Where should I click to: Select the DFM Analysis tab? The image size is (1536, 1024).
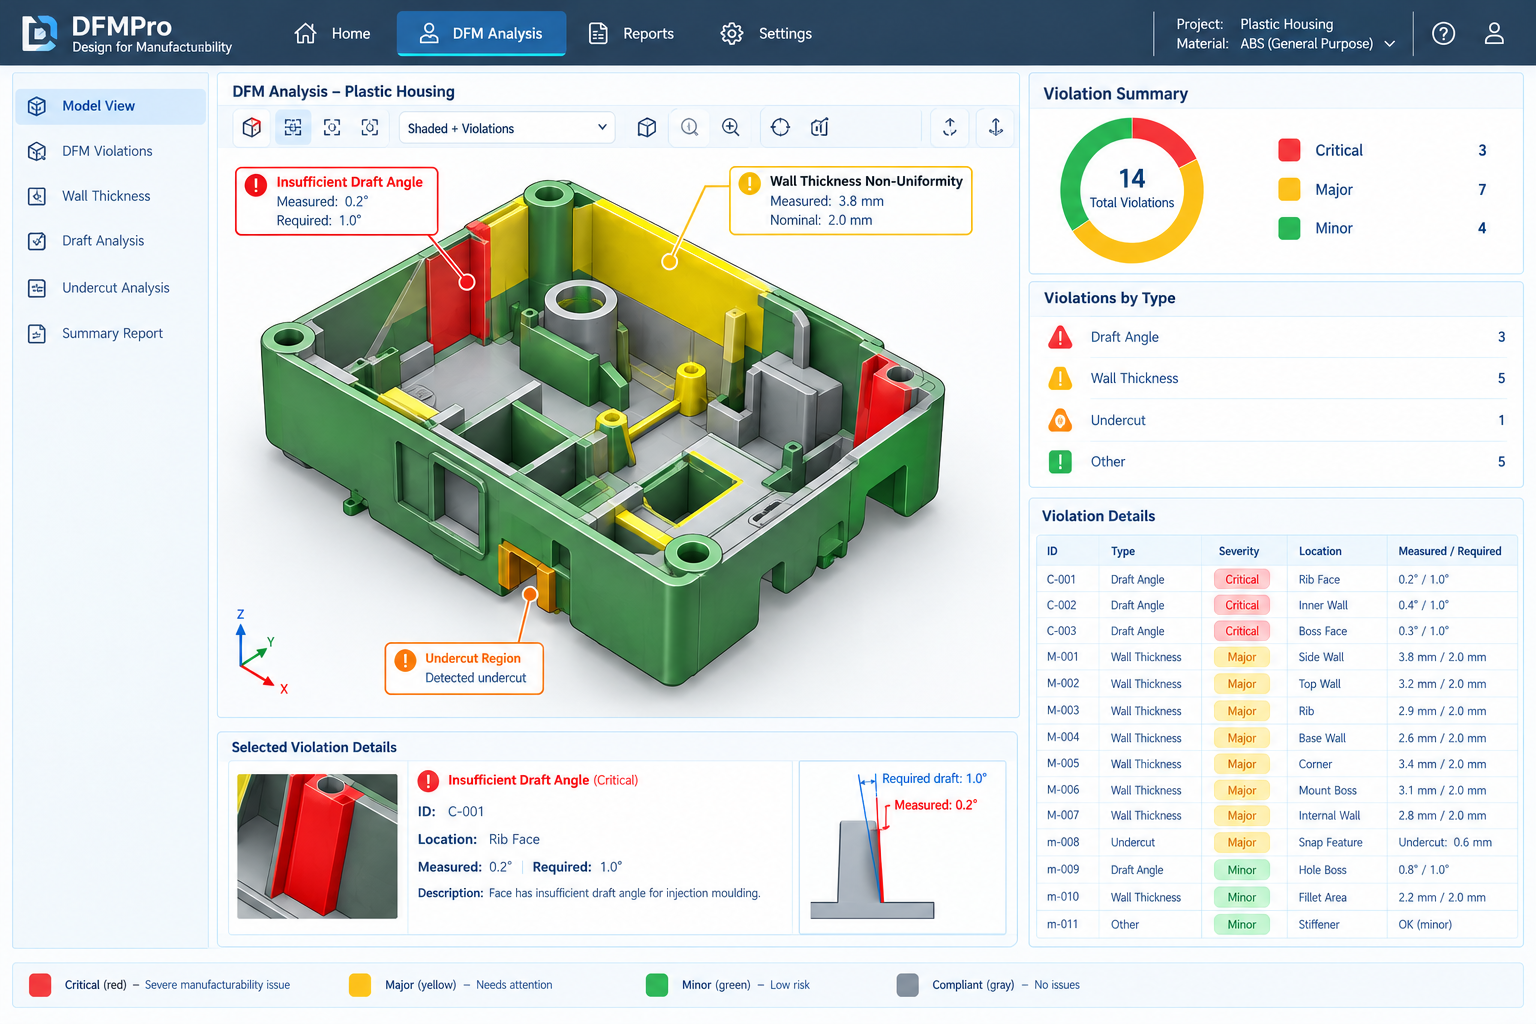481,33
